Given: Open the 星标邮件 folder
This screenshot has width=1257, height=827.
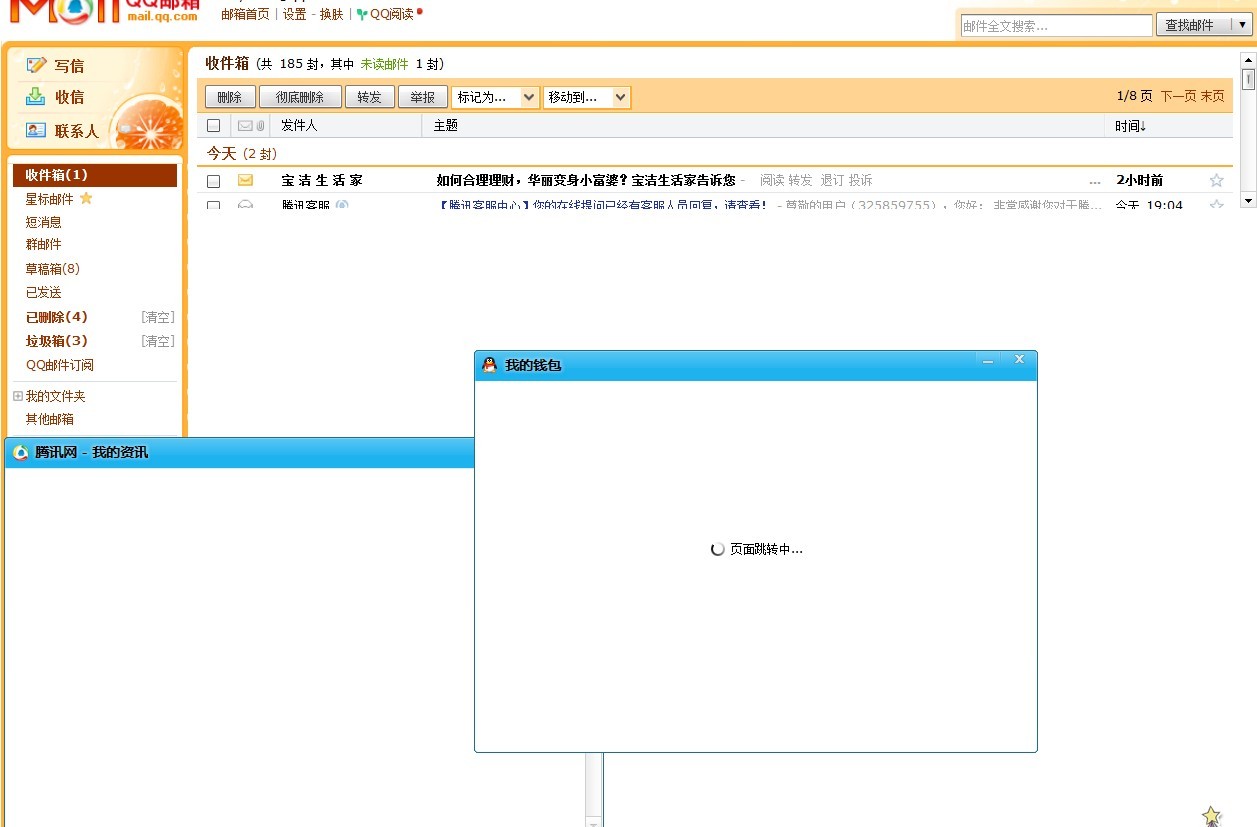Looking at the screenshot, I should [49, 199].
